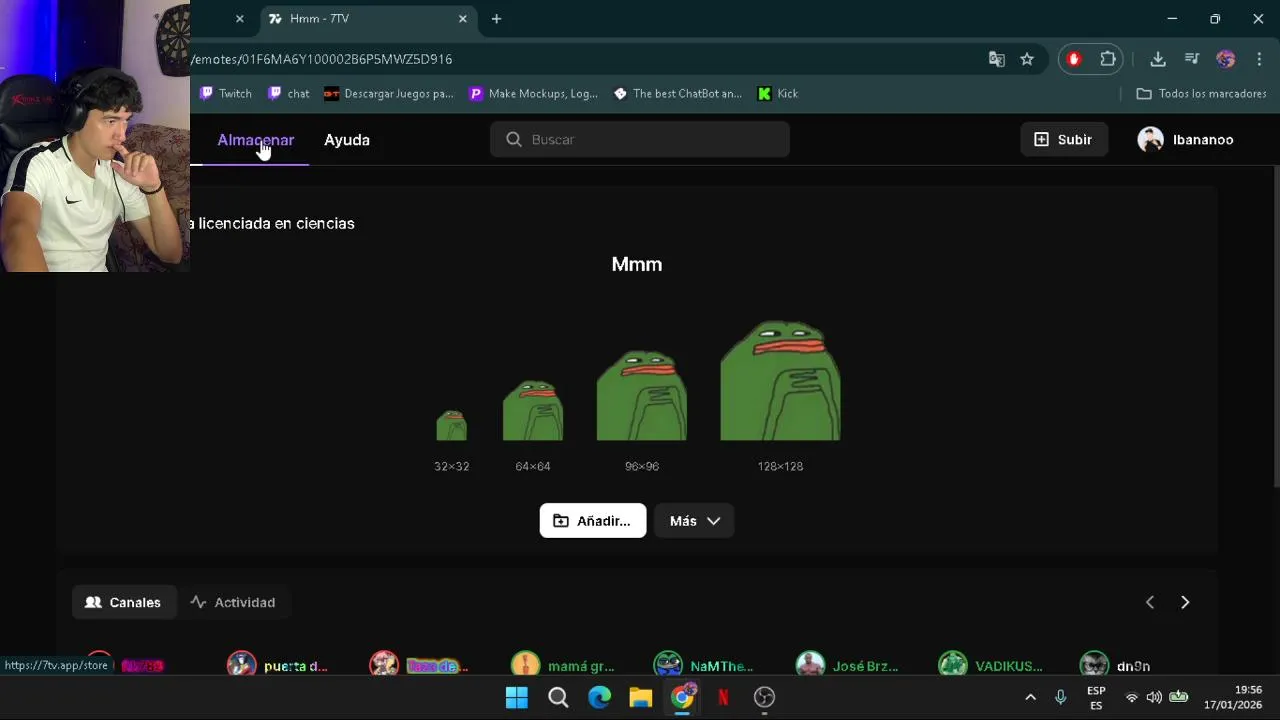1280x720 pixels.
Task: Open the mamá gr... channel
Action: [563, 665]
